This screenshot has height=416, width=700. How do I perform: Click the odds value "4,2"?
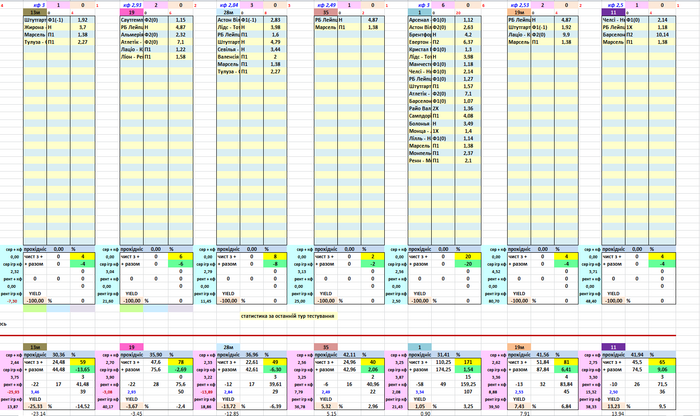pyautogui.click(x=468, y=35)
